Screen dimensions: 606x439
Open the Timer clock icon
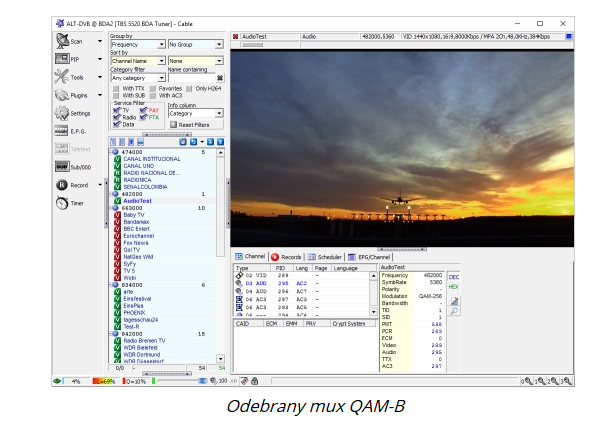[61, 203]
